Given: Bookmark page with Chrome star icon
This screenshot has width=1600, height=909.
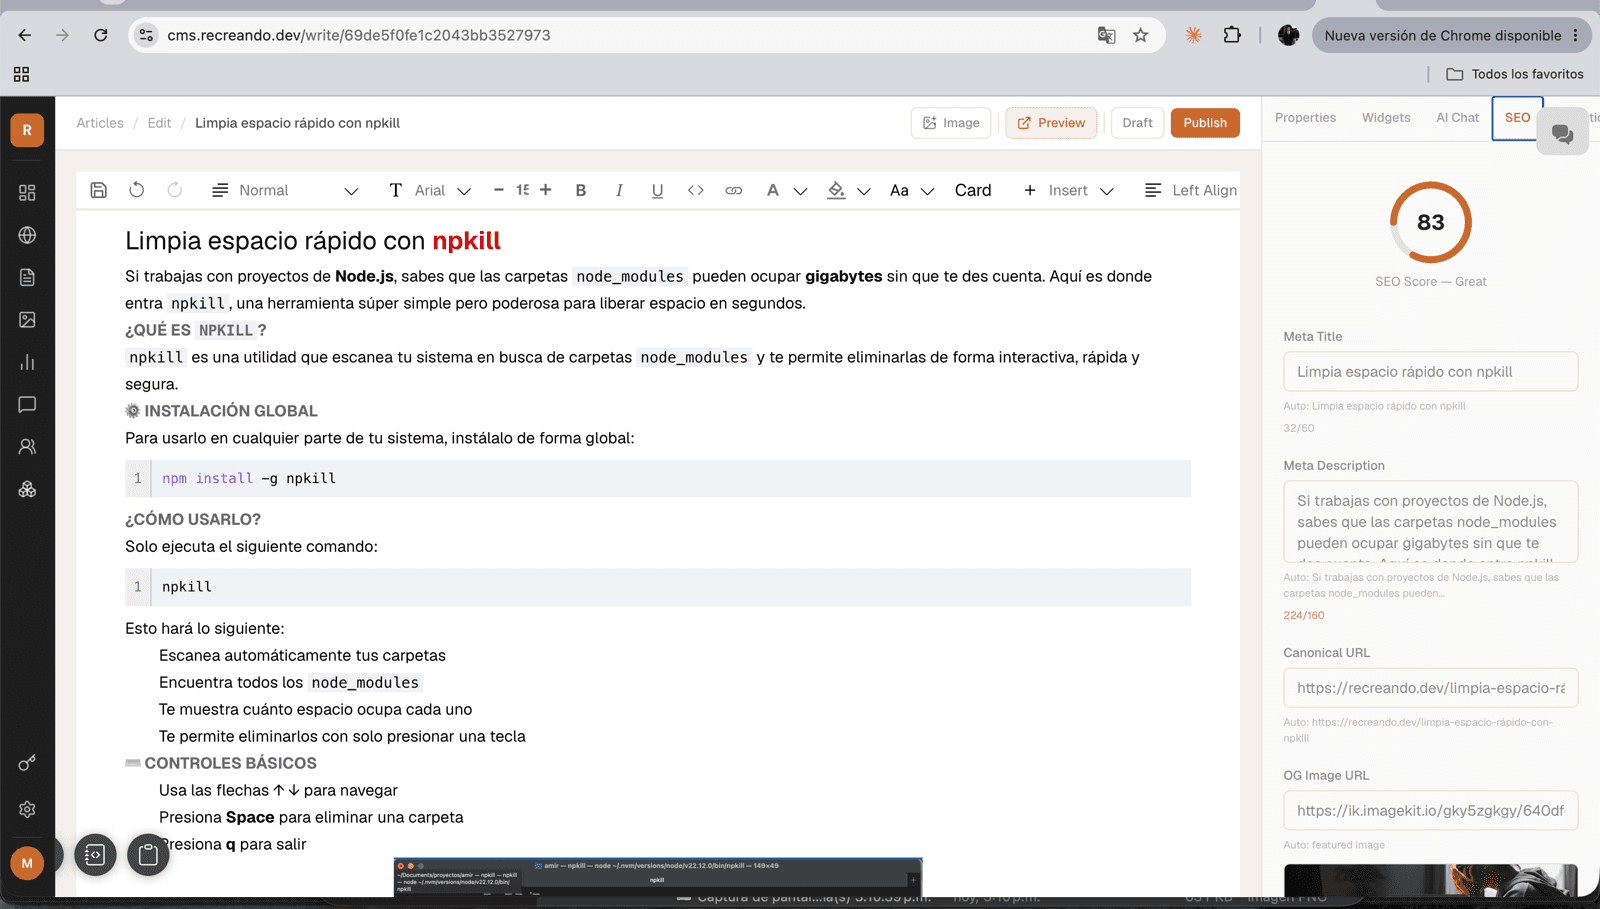Looking at the screenshot, I should [x=1140, y=35].
